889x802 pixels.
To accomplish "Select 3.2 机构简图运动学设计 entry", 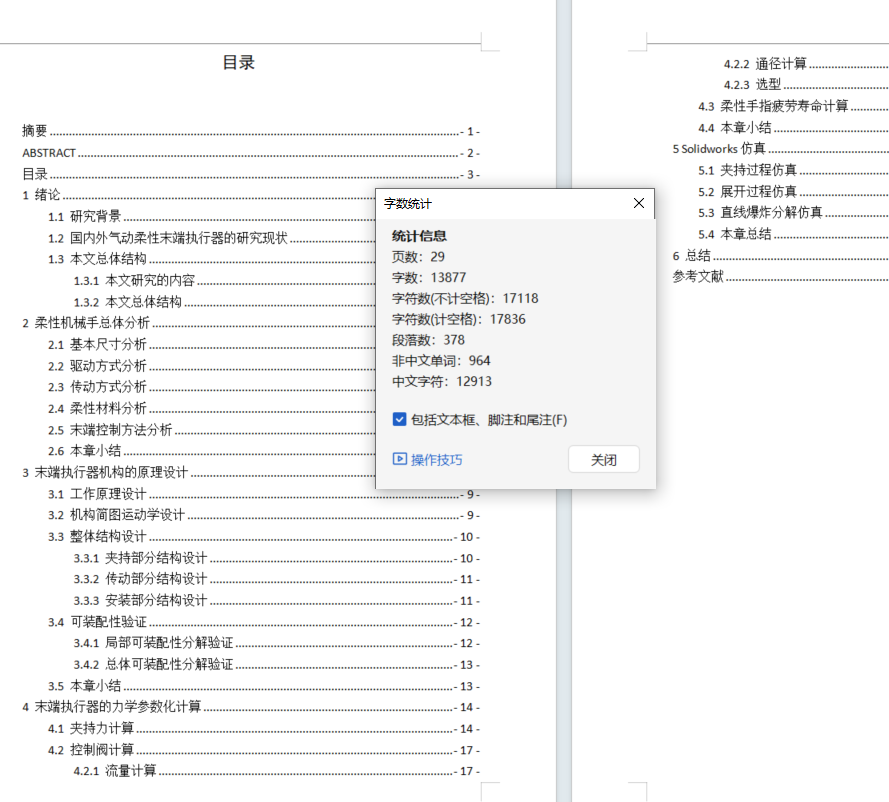I will tap(264, 515).
